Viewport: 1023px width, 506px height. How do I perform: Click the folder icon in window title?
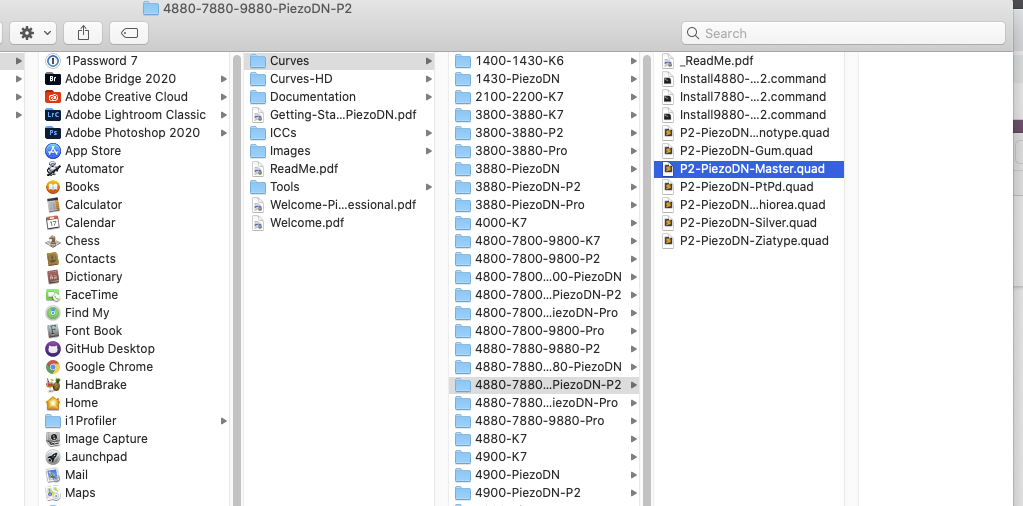point(151,8)
